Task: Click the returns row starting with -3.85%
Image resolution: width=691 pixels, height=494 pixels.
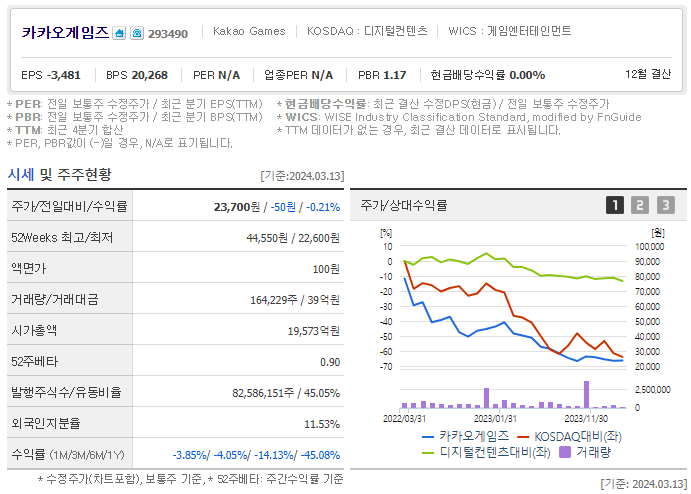Action: pyautogui.click(x=256, y=455)
